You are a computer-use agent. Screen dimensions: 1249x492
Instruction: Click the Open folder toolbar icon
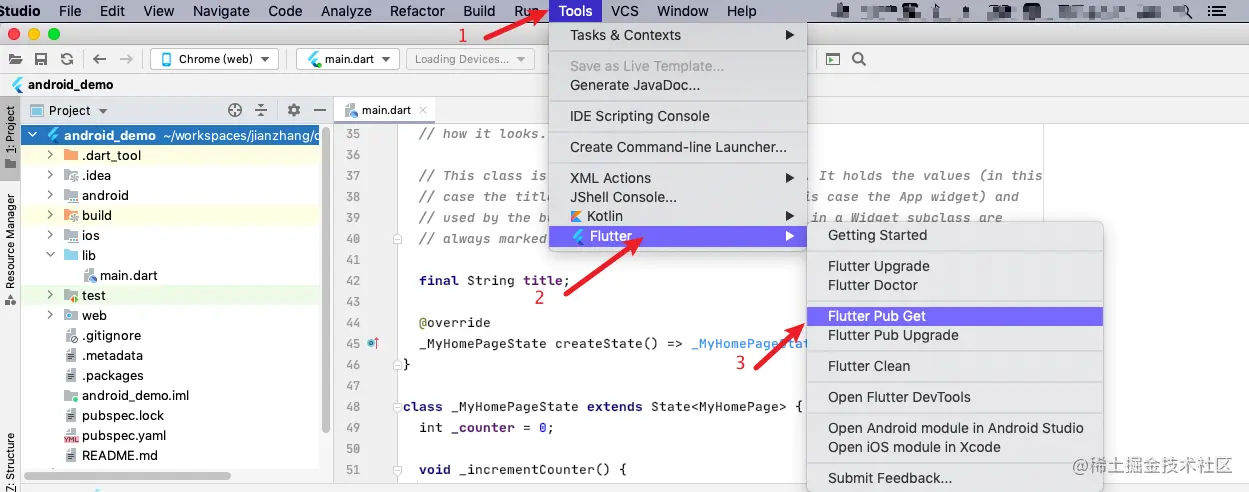click(16, 59)
